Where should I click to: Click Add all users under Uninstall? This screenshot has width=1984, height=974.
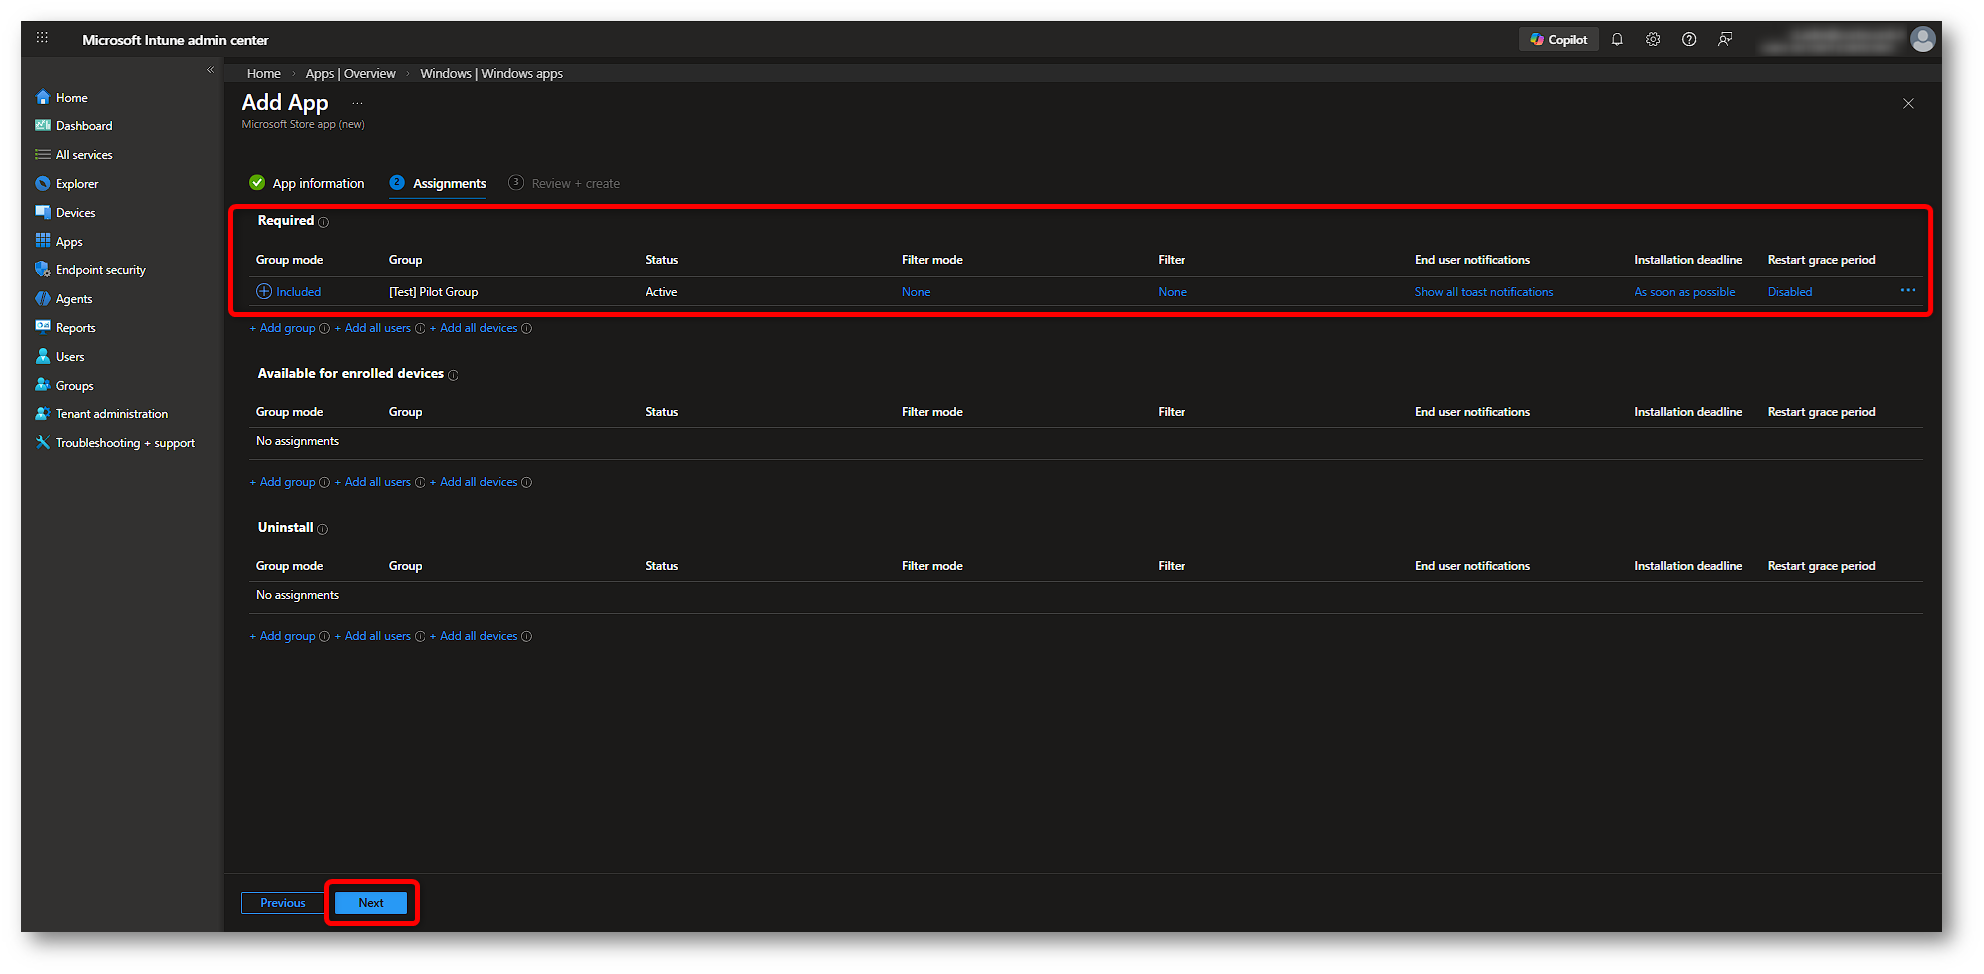[x=377, y=636]
